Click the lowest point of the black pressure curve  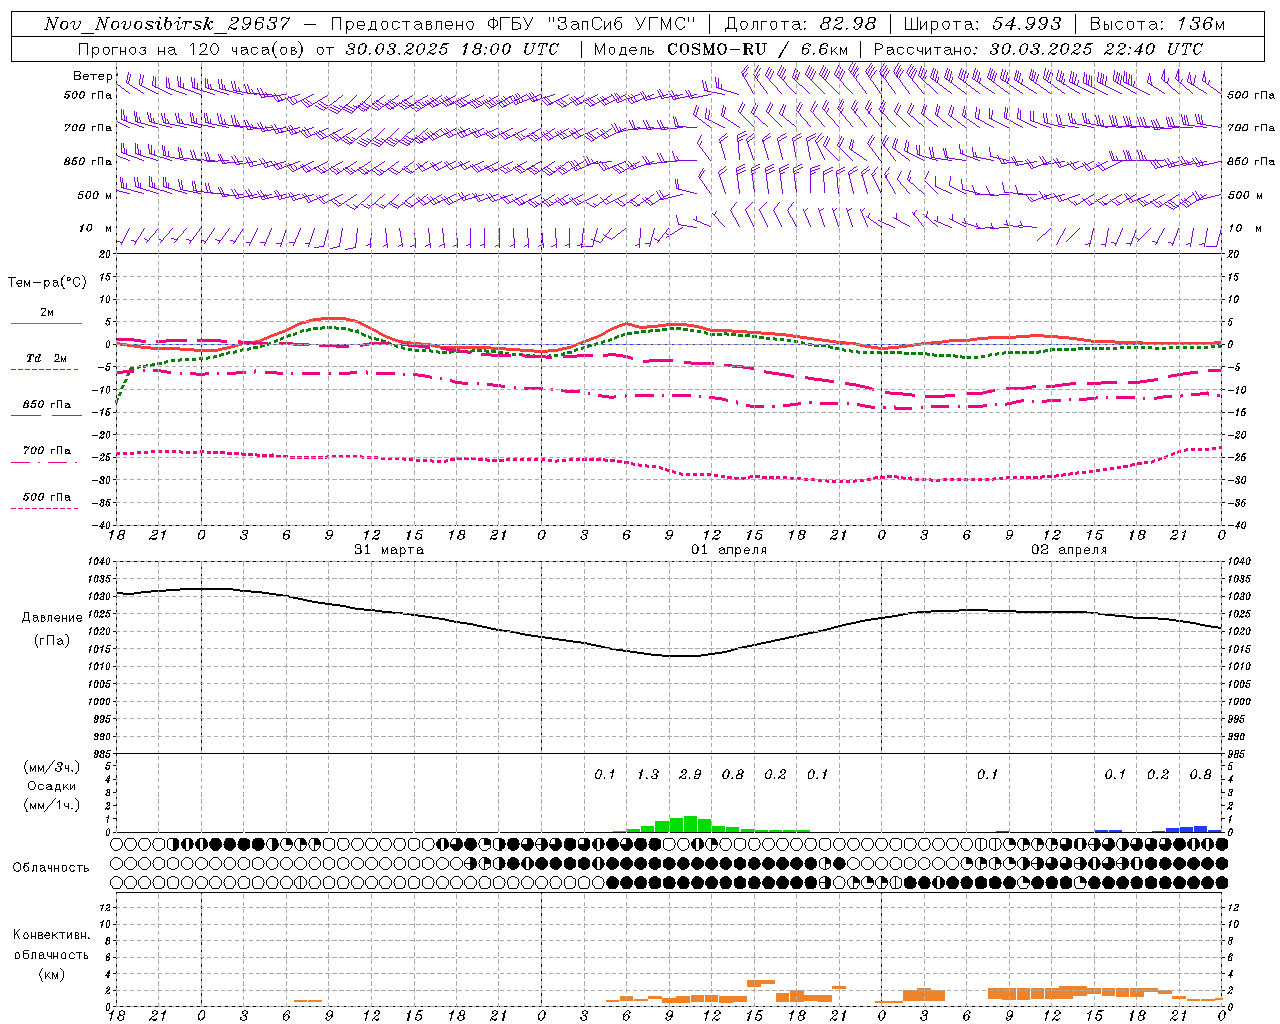684,656
